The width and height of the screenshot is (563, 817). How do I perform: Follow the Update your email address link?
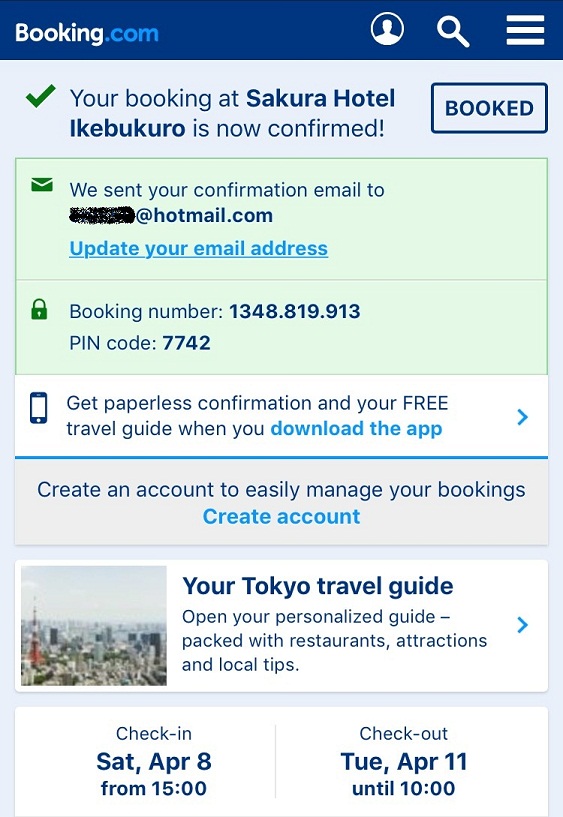(x=199, y=249)
